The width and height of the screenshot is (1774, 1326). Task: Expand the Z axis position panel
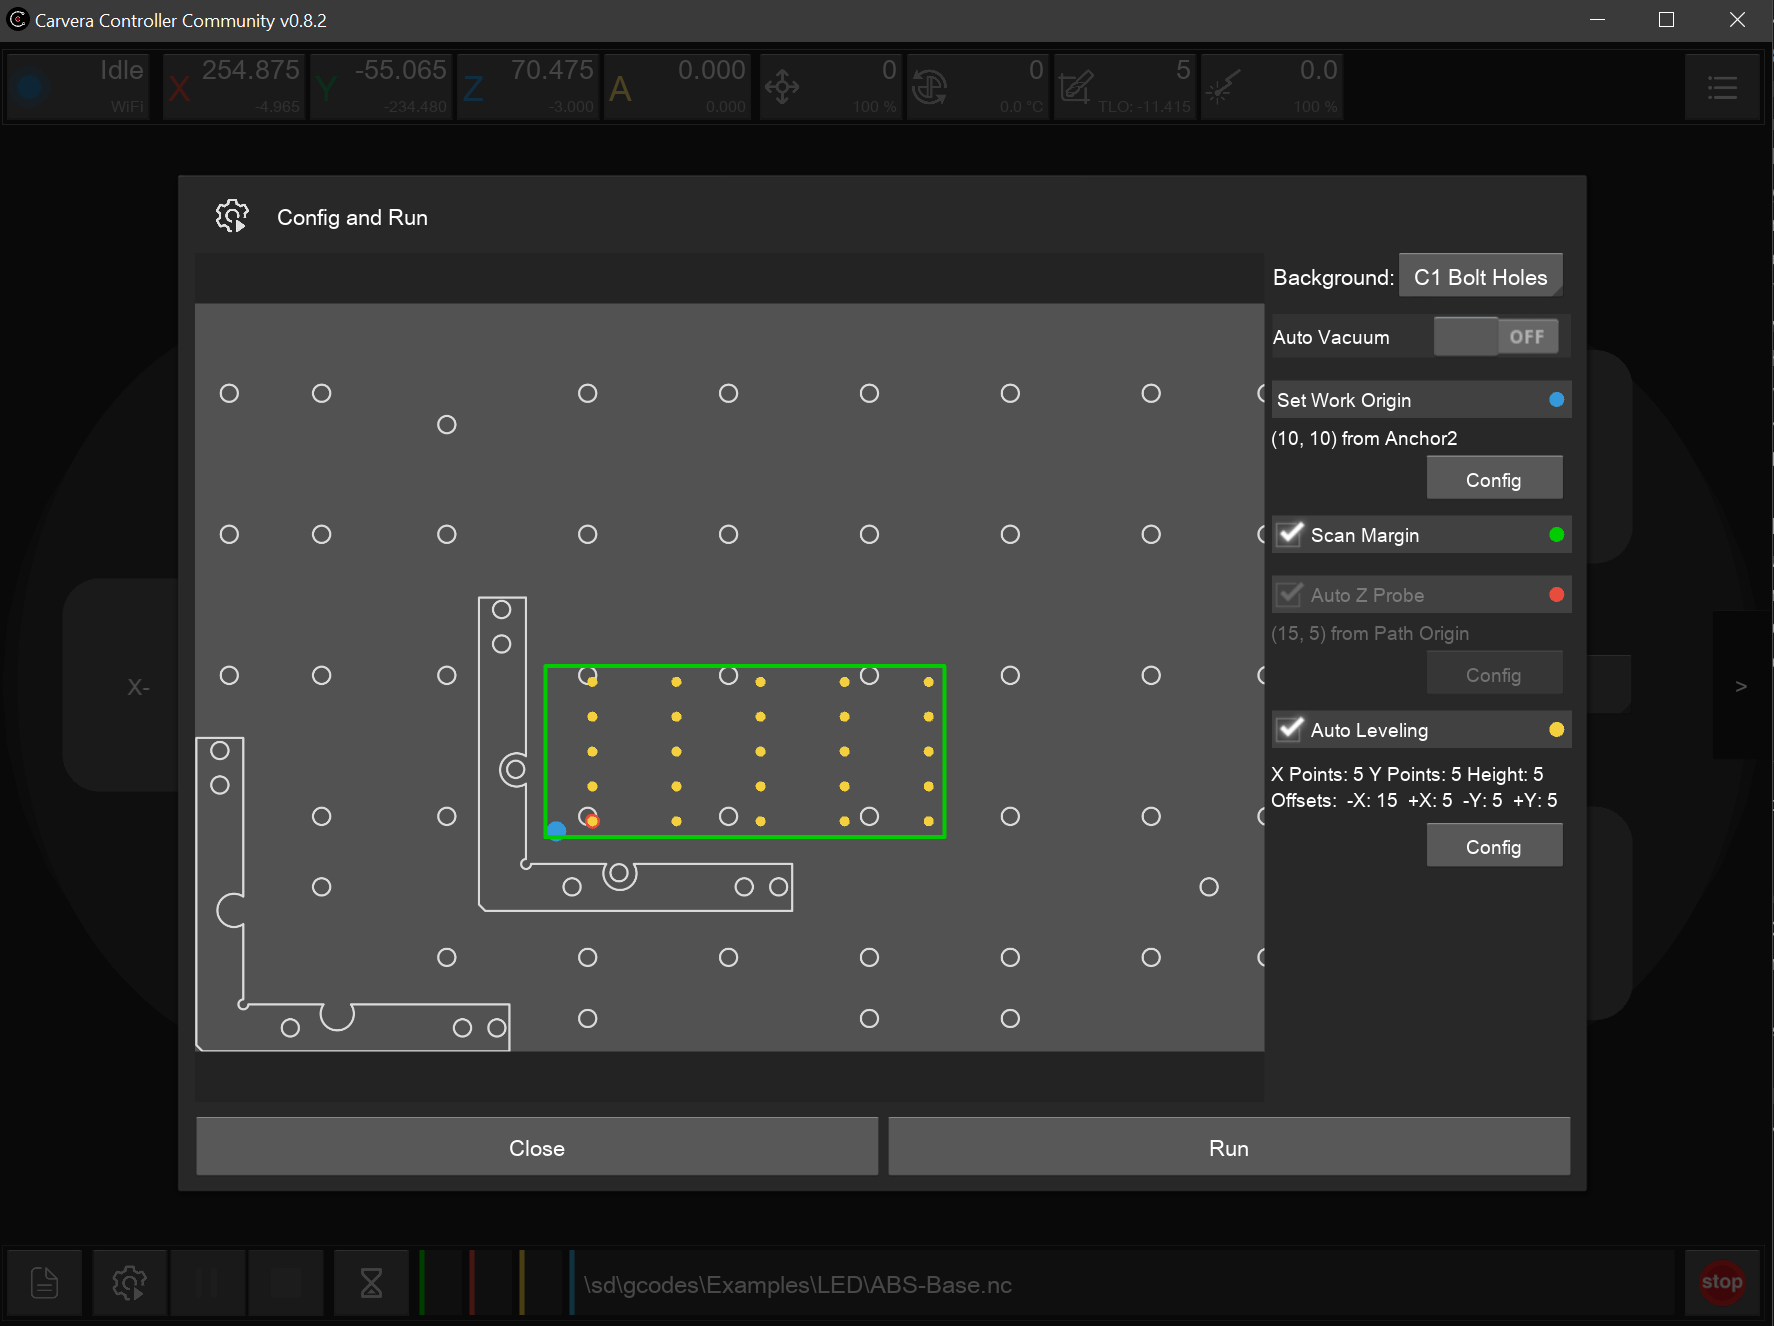tap(528, 87)
